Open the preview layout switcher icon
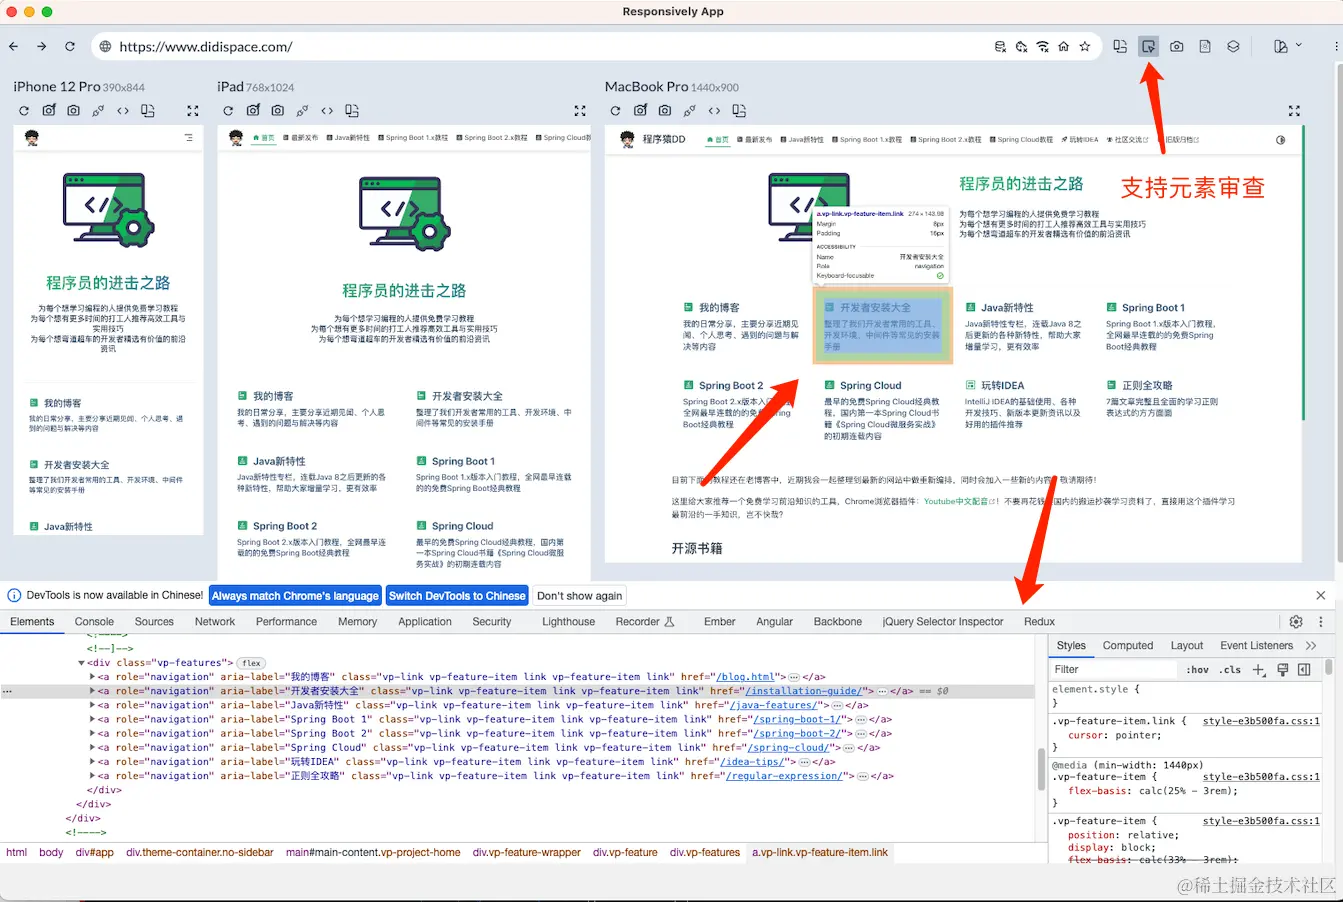This screenshot has width=1343, height=902. click(x=1205, y=46)
